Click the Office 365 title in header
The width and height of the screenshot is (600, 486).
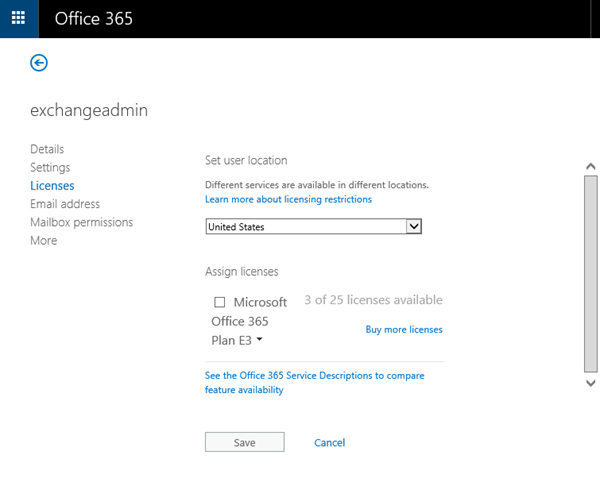94,19
